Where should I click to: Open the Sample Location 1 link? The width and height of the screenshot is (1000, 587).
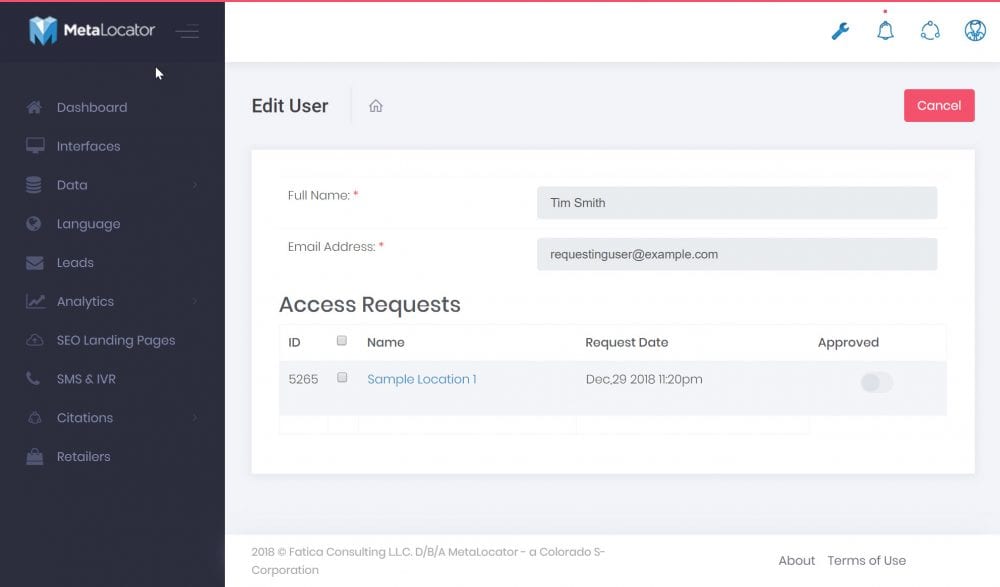click(x=422, y=379)
